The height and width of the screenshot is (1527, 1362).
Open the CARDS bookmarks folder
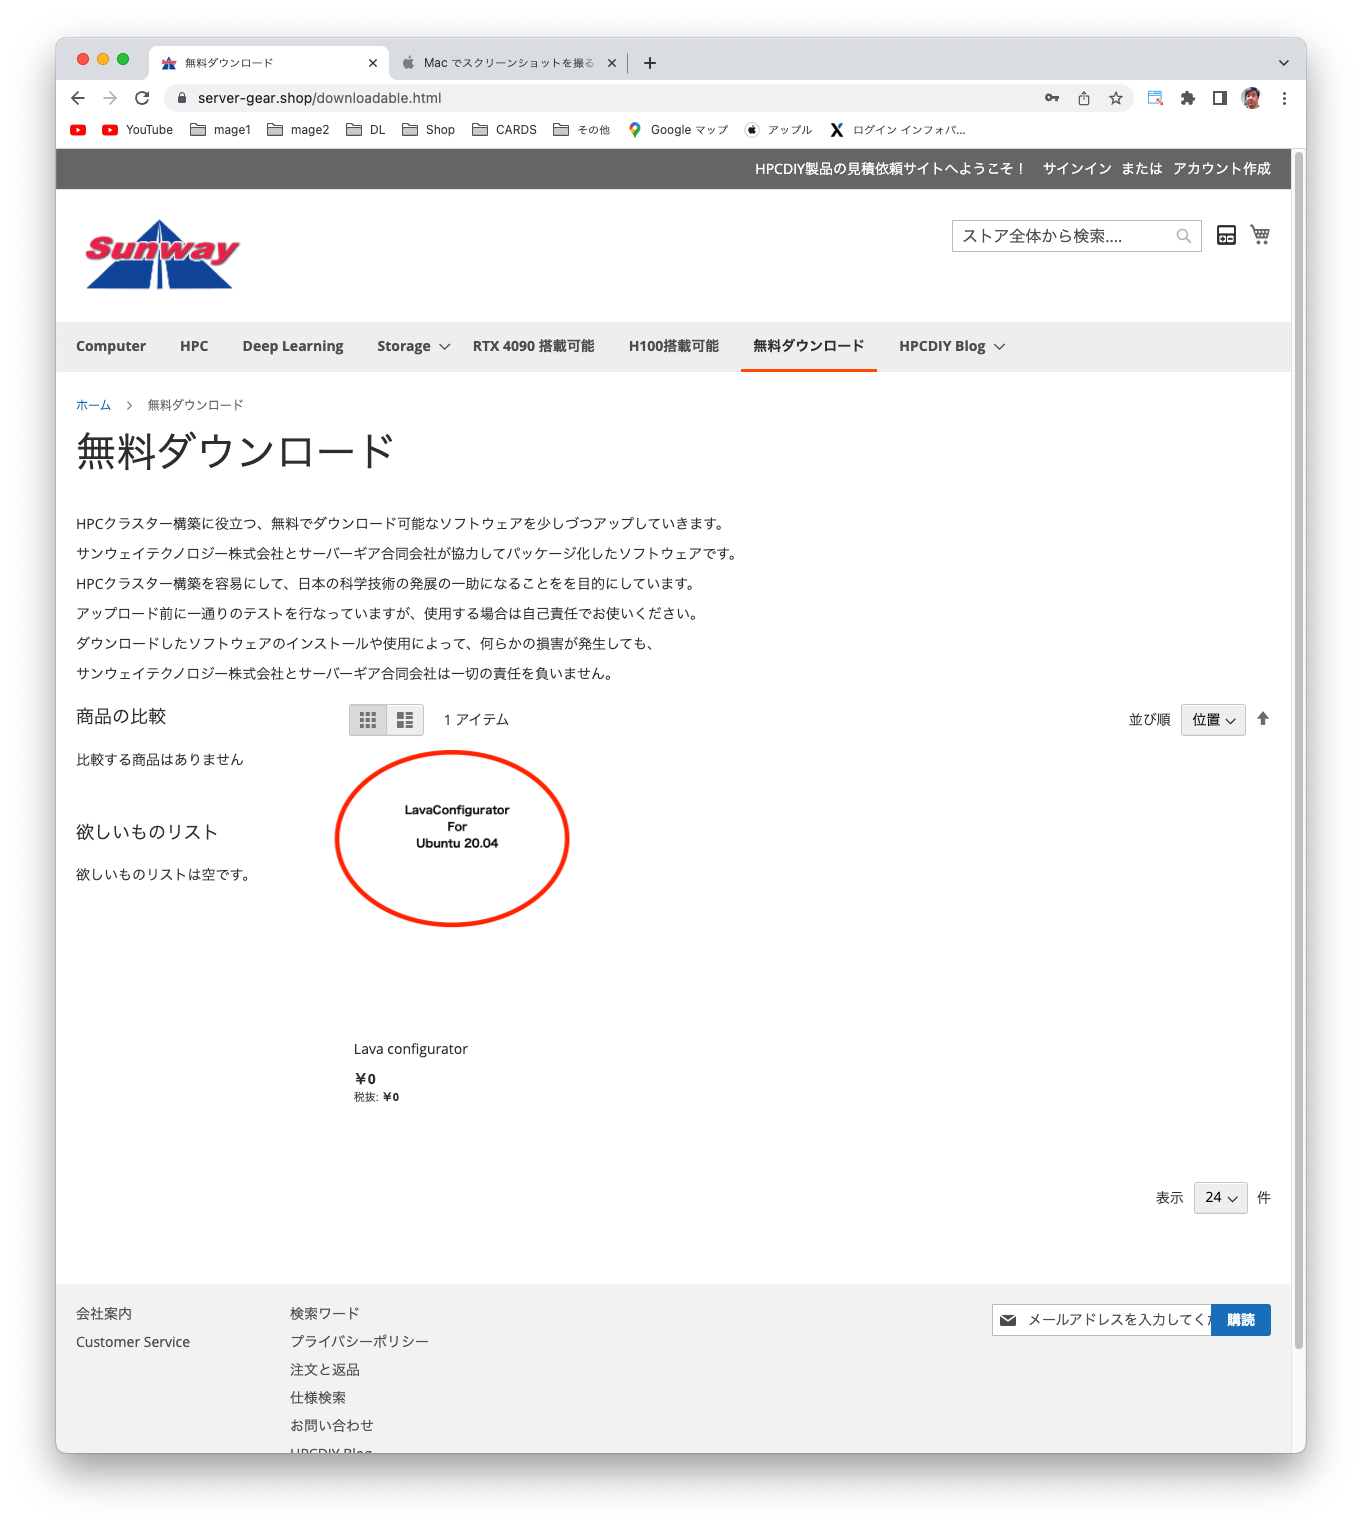pos(504,130)
